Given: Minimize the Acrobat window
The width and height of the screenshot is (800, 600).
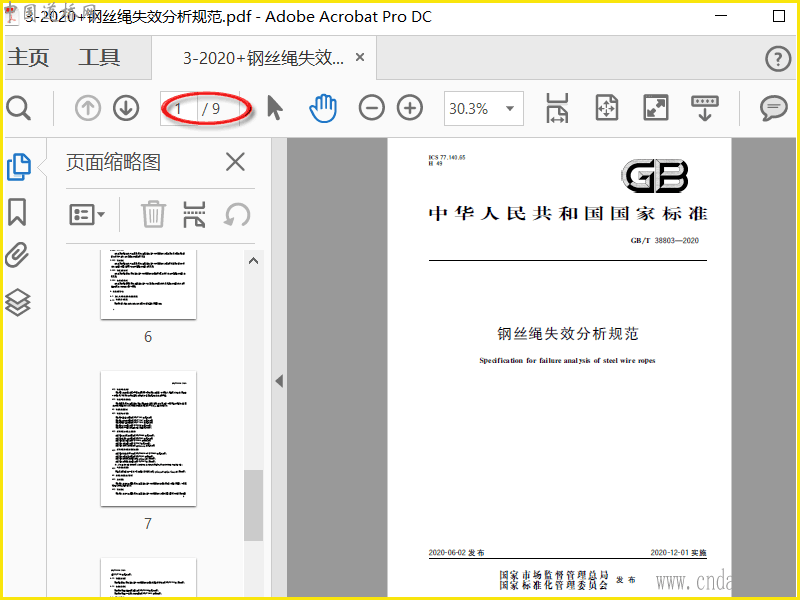Looking at the screenshot, I should (721, 16).
